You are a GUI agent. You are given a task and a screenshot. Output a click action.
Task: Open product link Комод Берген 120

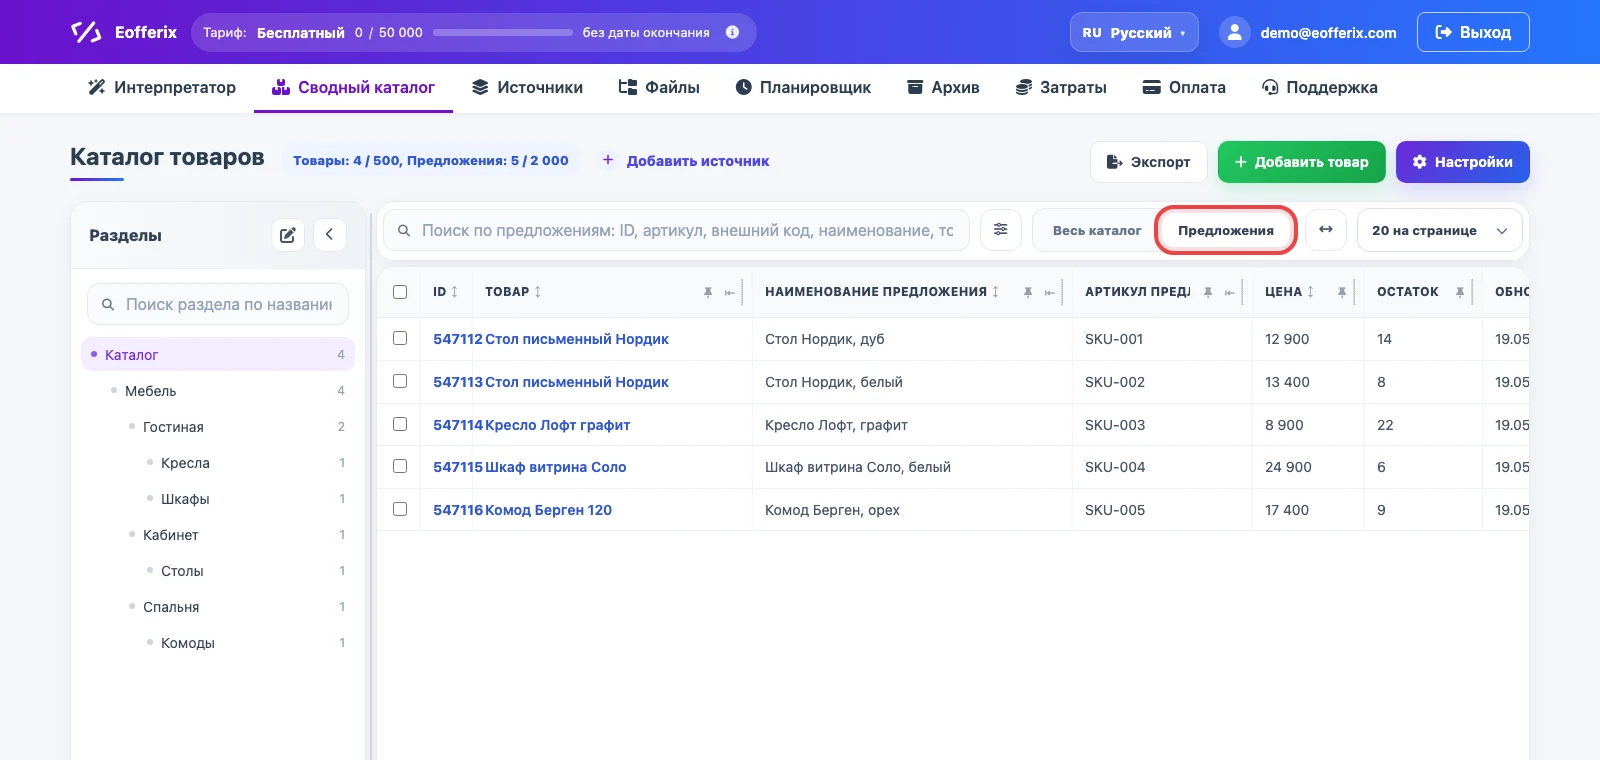[x=548, y=510]
